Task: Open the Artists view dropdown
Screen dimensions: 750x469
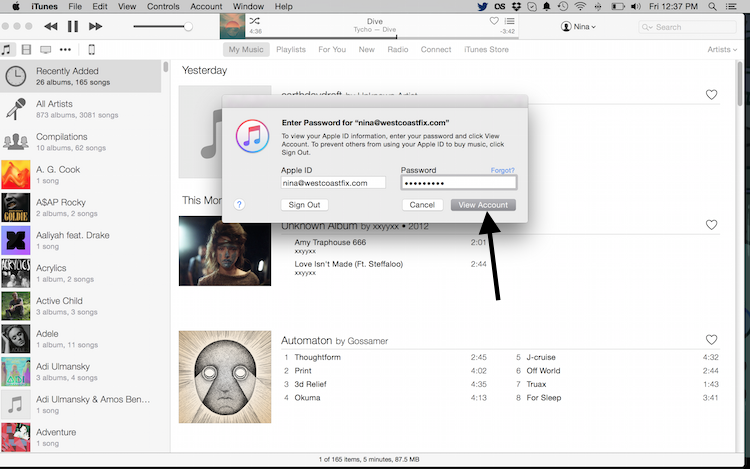Action: coord(722,49)
